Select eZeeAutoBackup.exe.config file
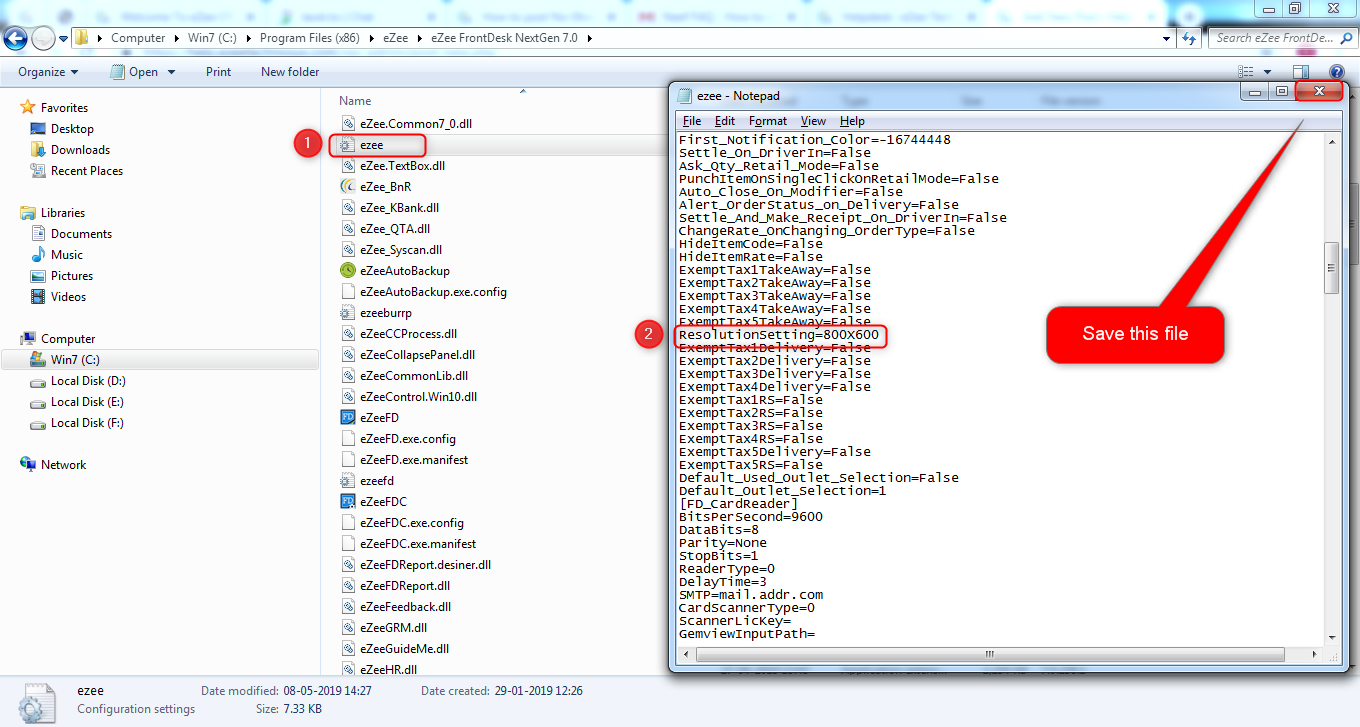 (433, 292)
